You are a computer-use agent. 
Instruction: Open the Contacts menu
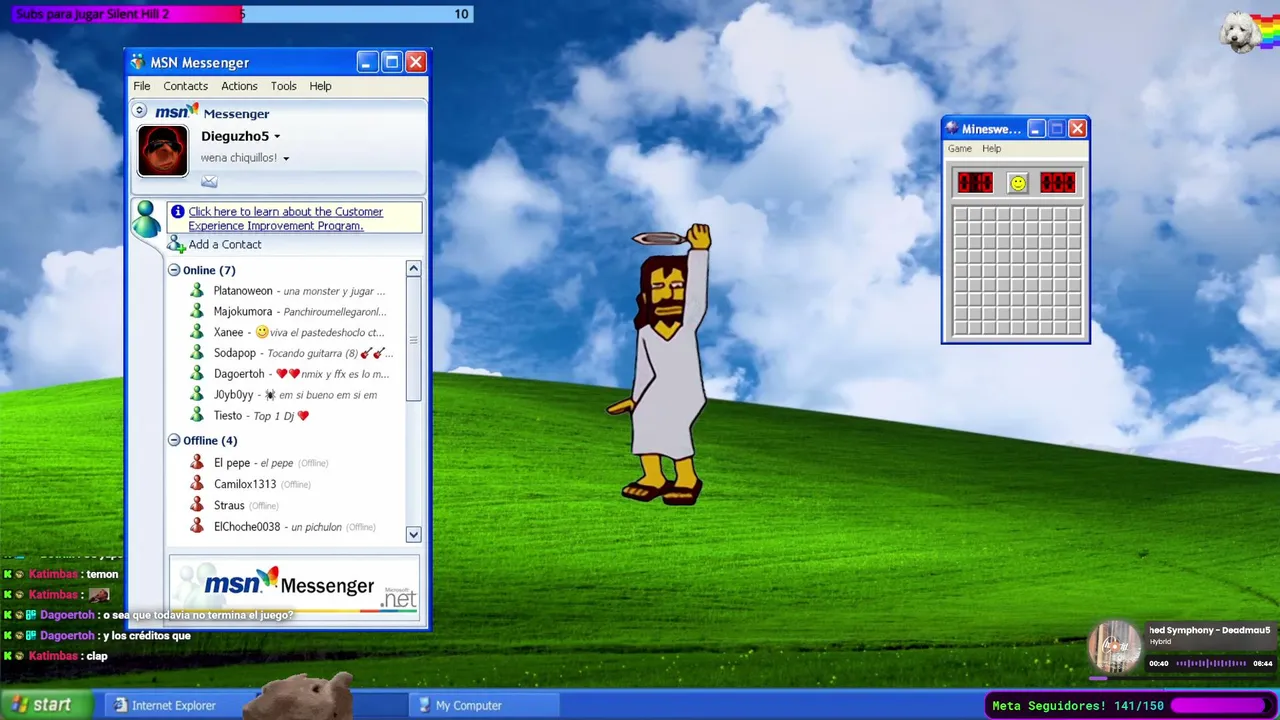tap(186, 86)
